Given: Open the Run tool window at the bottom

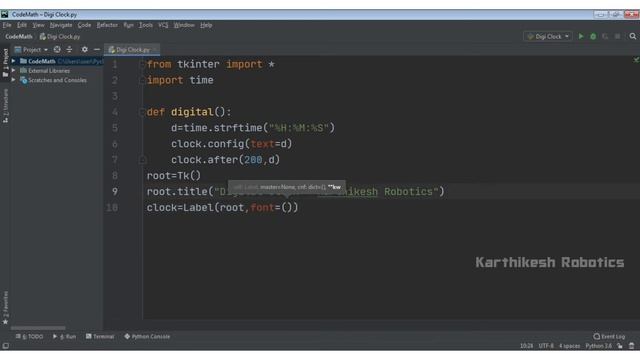Looking at the screenshot, I should (x=64, y=336).
